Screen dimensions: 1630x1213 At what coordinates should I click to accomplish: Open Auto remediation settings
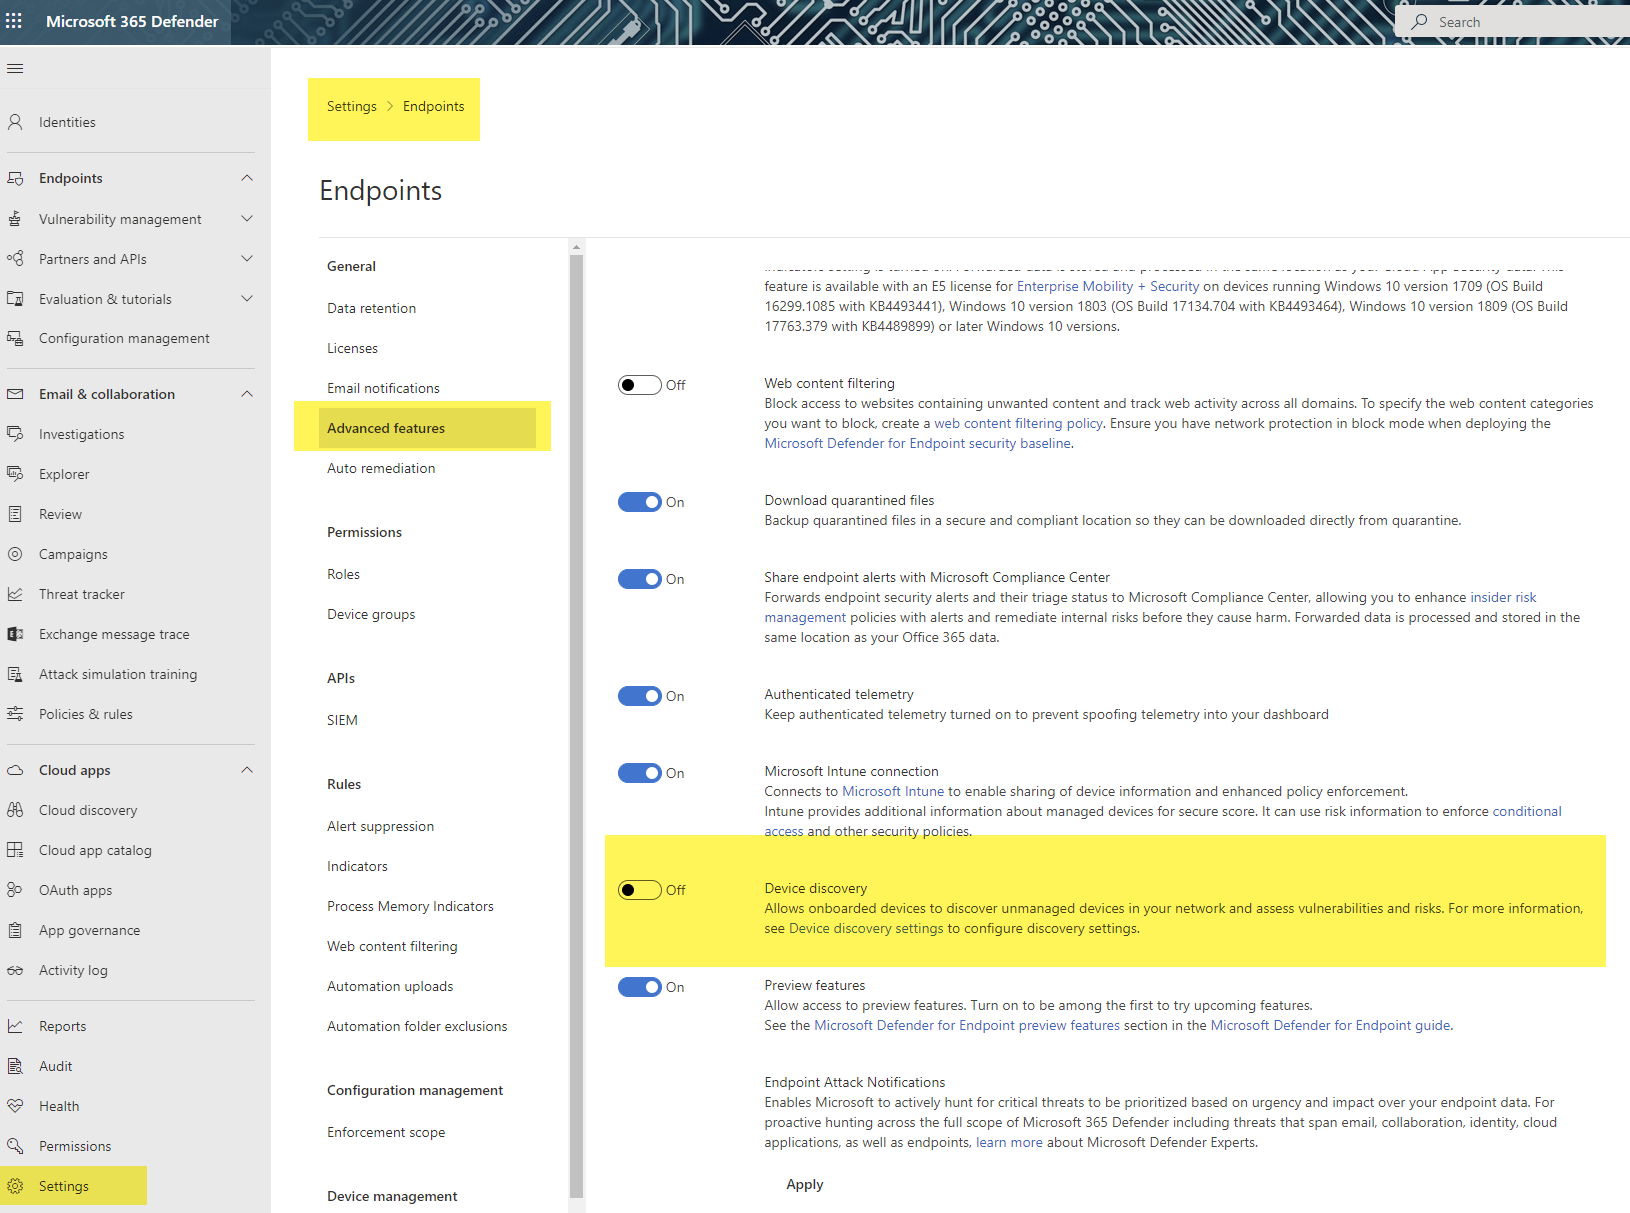(x=381, y=468)
